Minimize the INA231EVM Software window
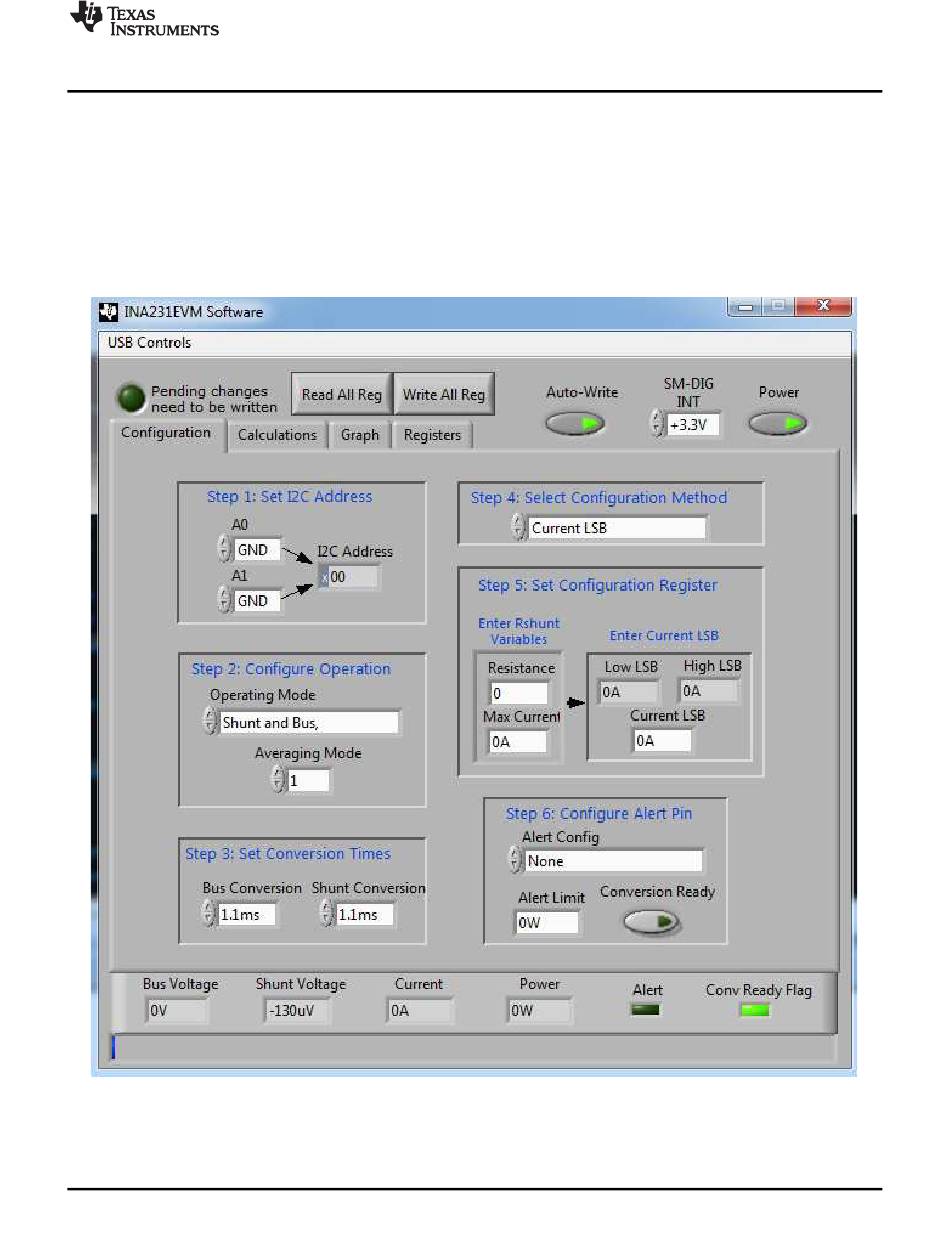The width and height of the screenshot is (950, 1241). (745, 308)
